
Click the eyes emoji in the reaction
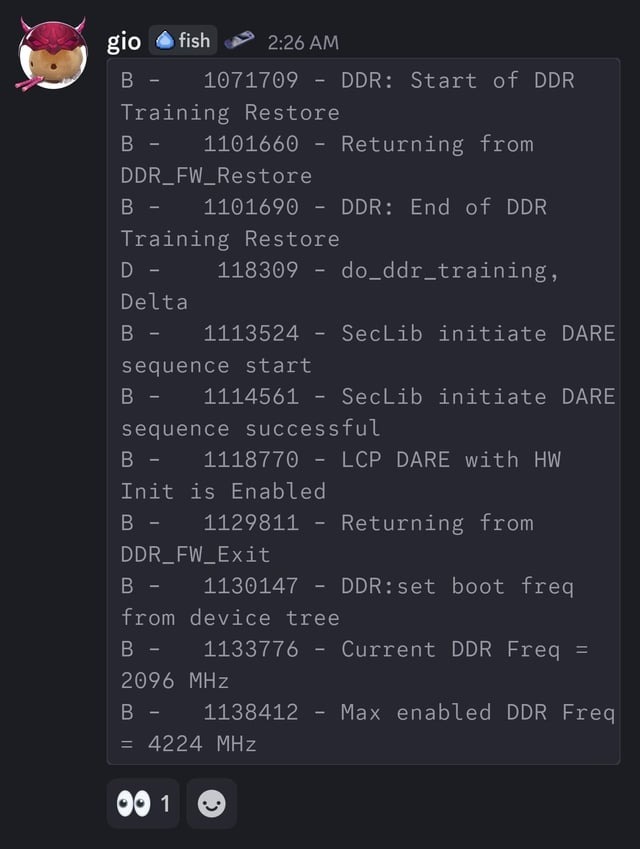coord(132,804)
